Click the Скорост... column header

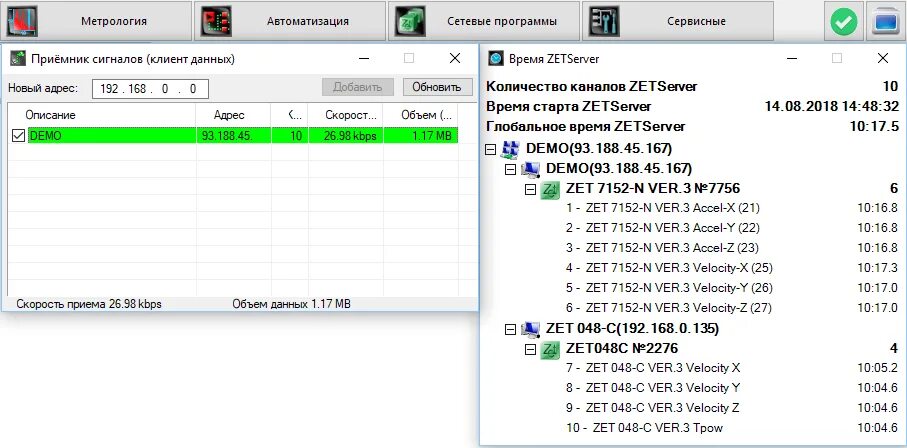345,115
